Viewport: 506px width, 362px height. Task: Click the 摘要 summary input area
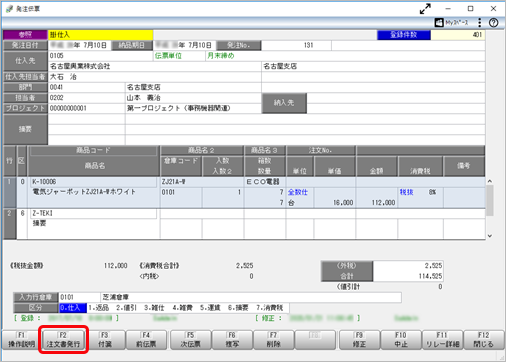pos(266,129)
